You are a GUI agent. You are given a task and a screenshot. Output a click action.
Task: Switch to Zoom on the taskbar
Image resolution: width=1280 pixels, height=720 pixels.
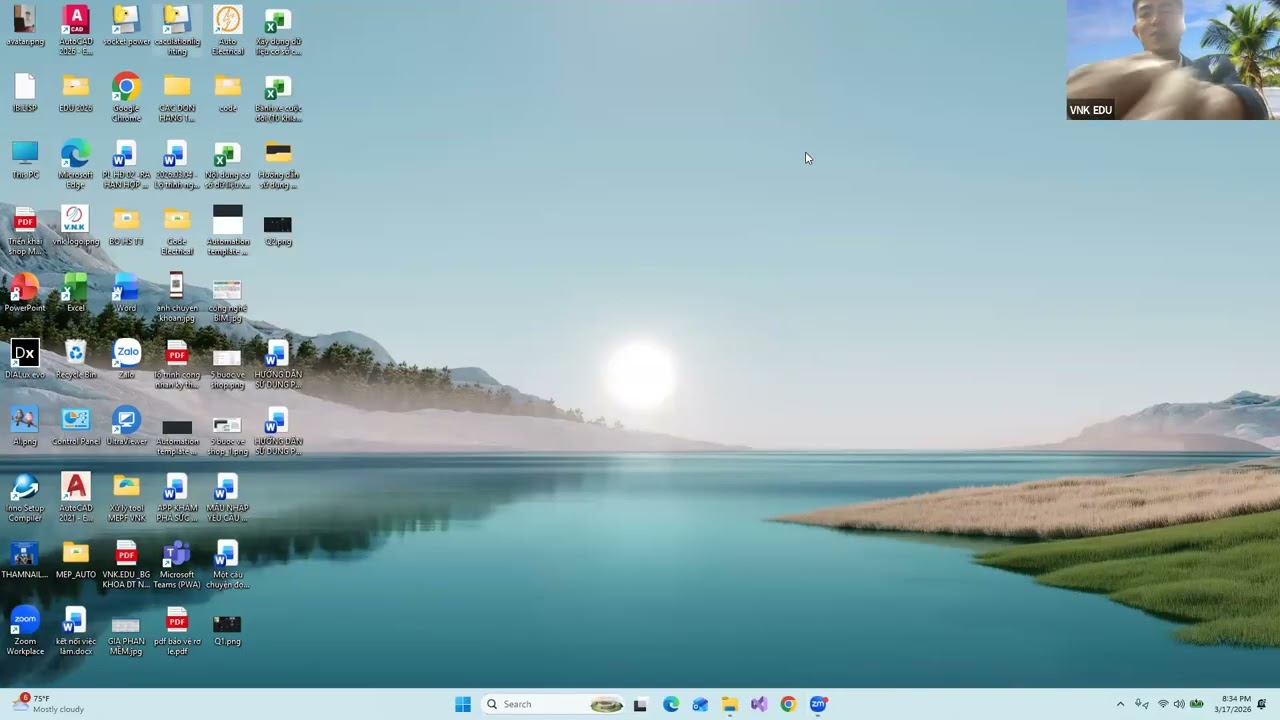click(x=818, y=704)
